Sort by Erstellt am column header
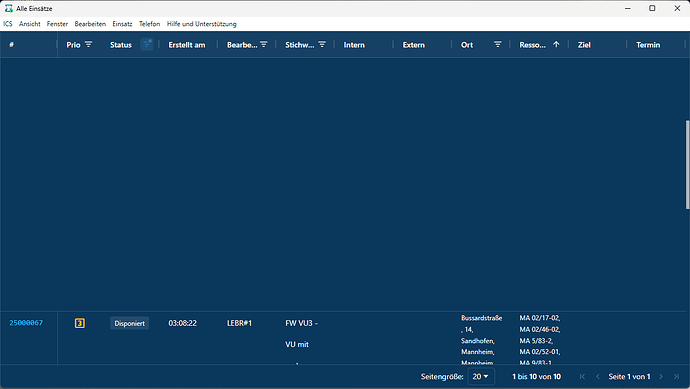 click(187, 45)
